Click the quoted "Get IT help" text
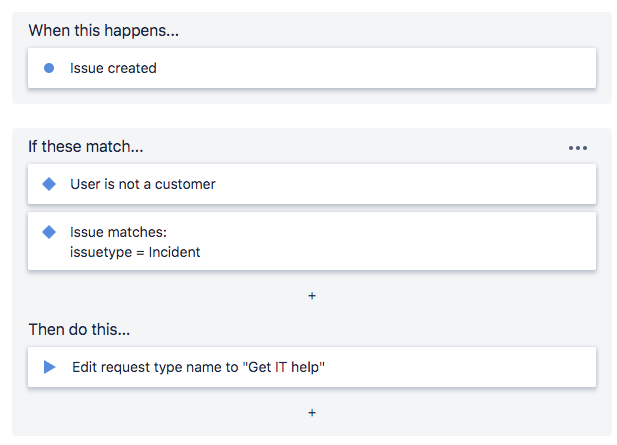 click(x=284, y=367)
